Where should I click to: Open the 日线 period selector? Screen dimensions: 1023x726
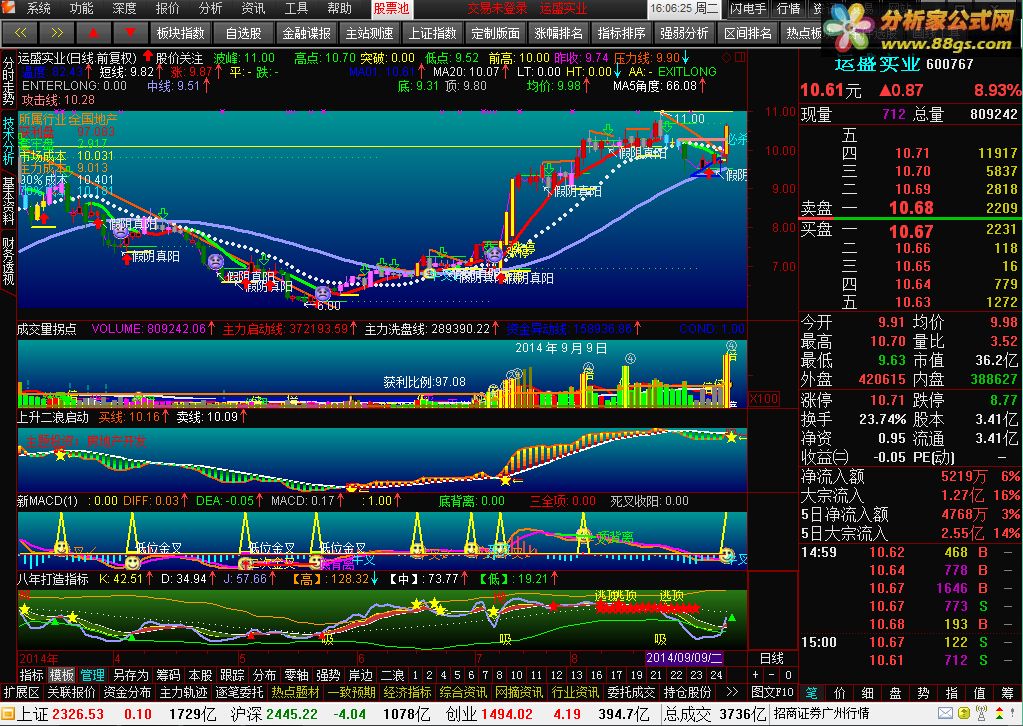tap(772, 658)
